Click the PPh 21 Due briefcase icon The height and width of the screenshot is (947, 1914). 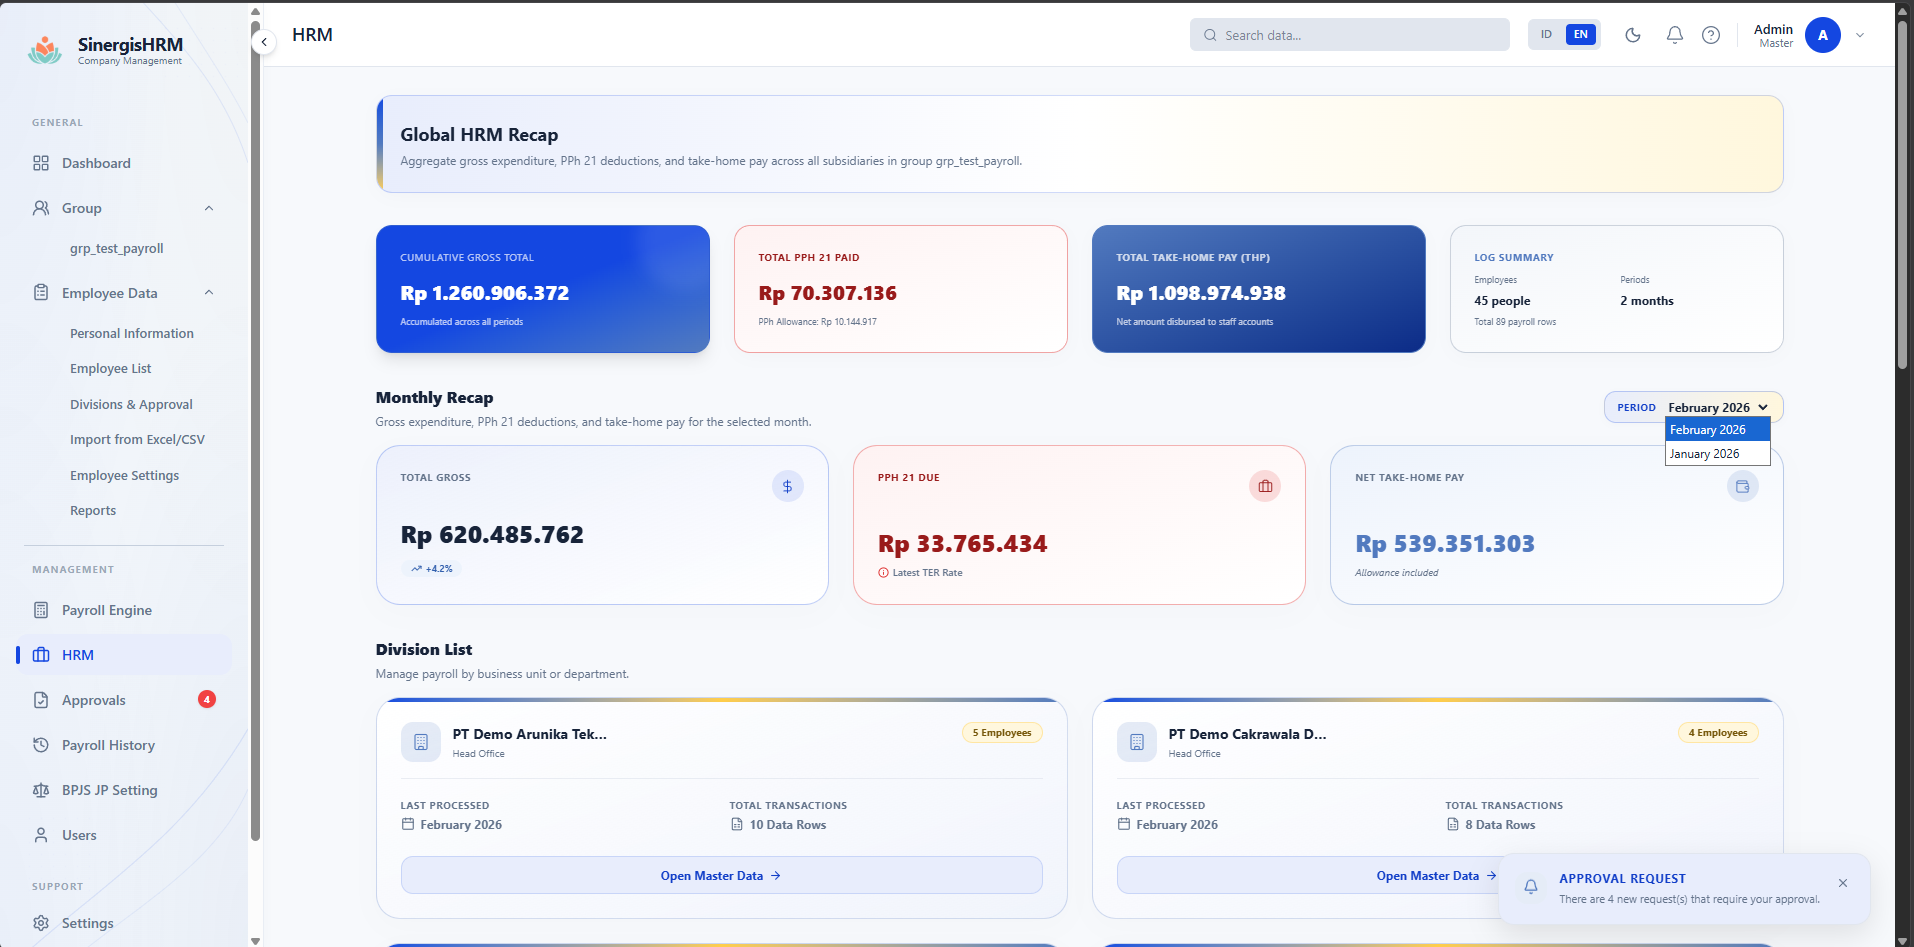click(x=1265, y=486)
